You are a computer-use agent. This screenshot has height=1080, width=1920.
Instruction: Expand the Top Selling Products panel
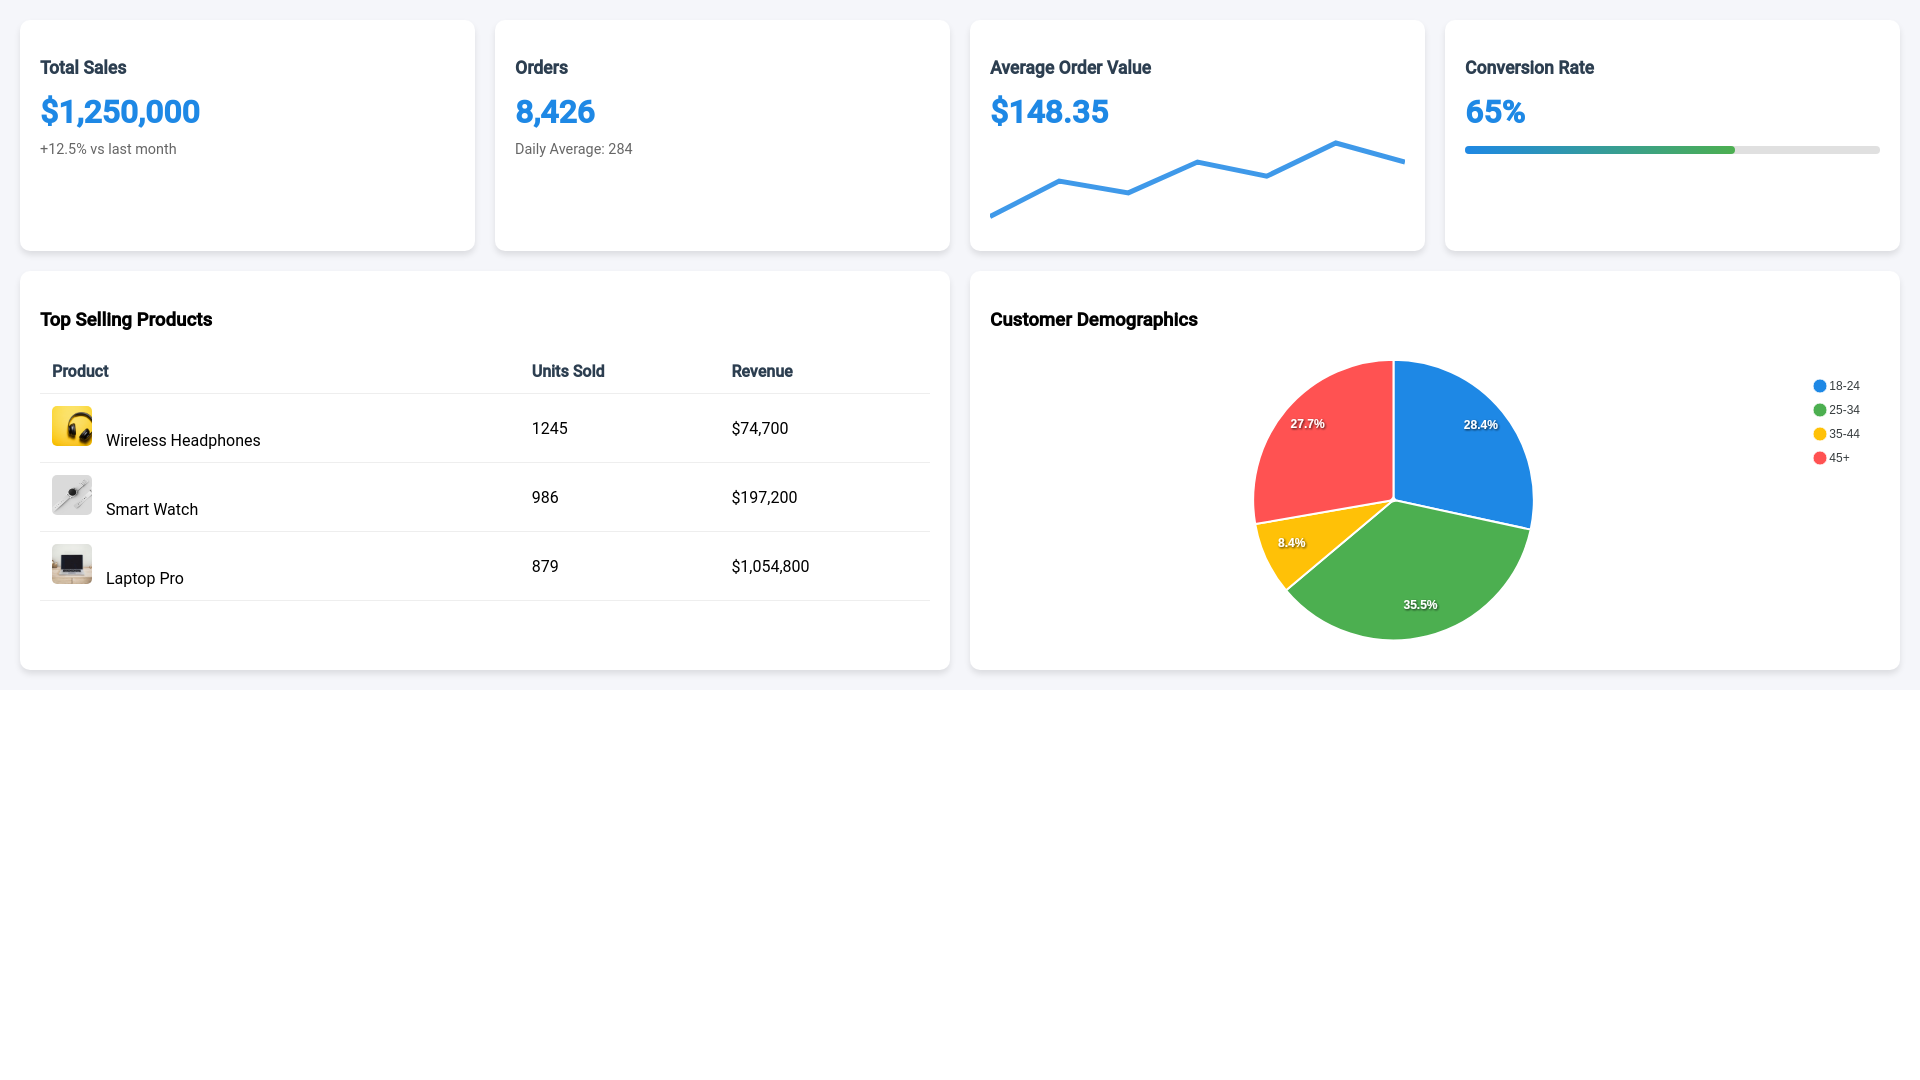tap(126, 319)
